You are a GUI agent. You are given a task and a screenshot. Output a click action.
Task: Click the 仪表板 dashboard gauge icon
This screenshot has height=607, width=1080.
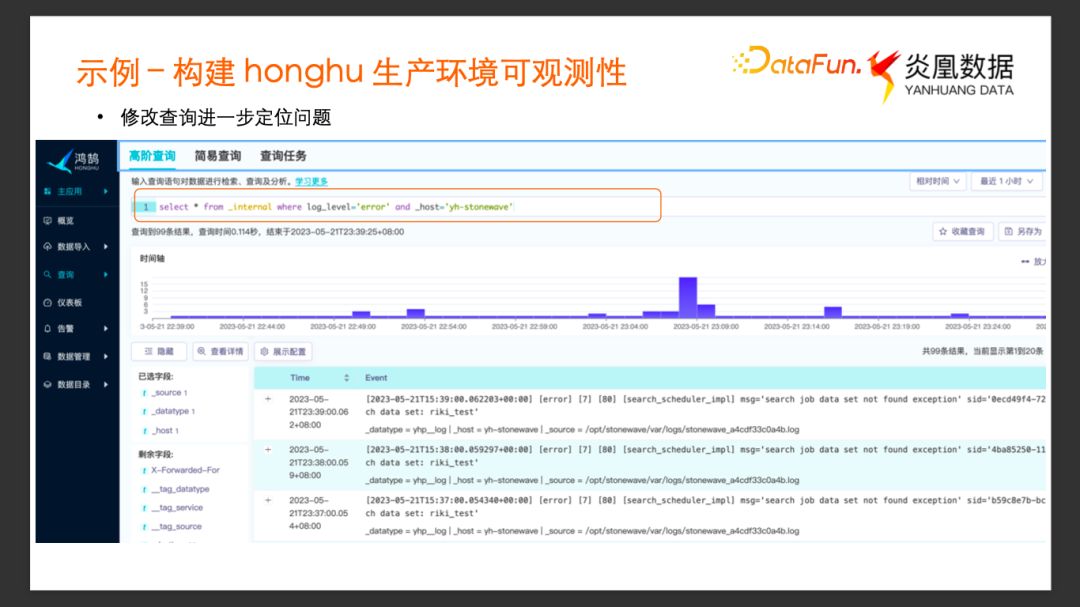tap(48, 302)
